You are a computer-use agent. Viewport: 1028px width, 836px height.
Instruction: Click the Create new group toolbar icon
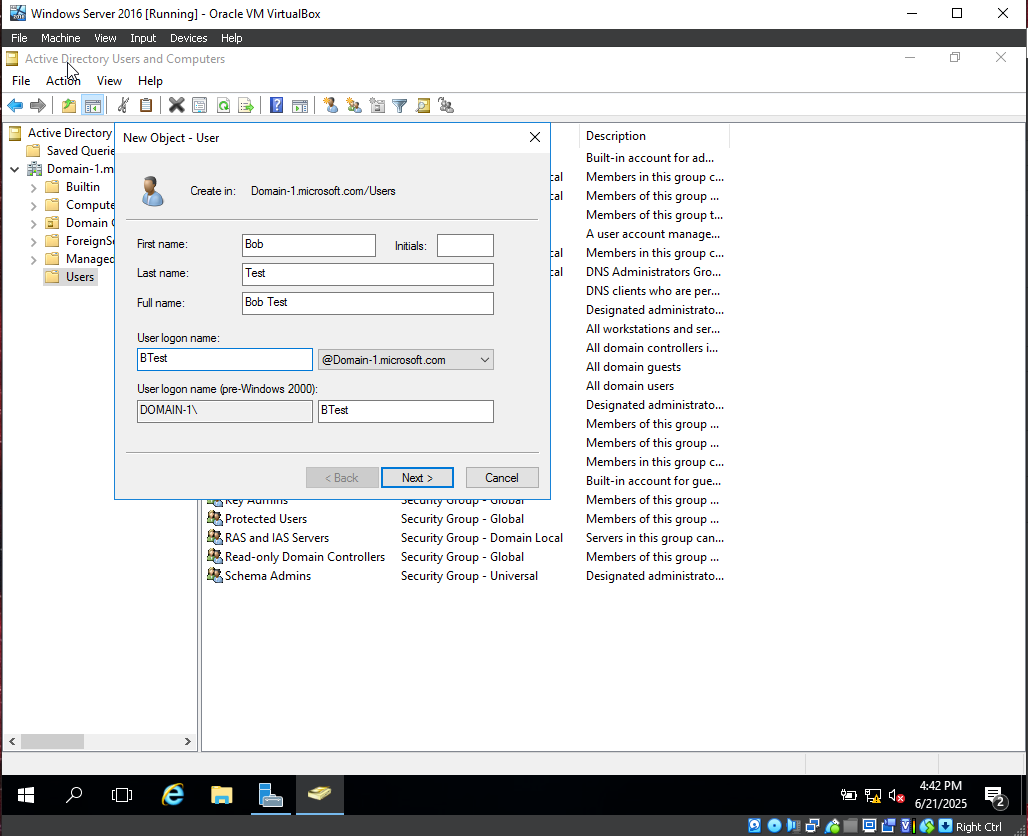pos(354,106)
